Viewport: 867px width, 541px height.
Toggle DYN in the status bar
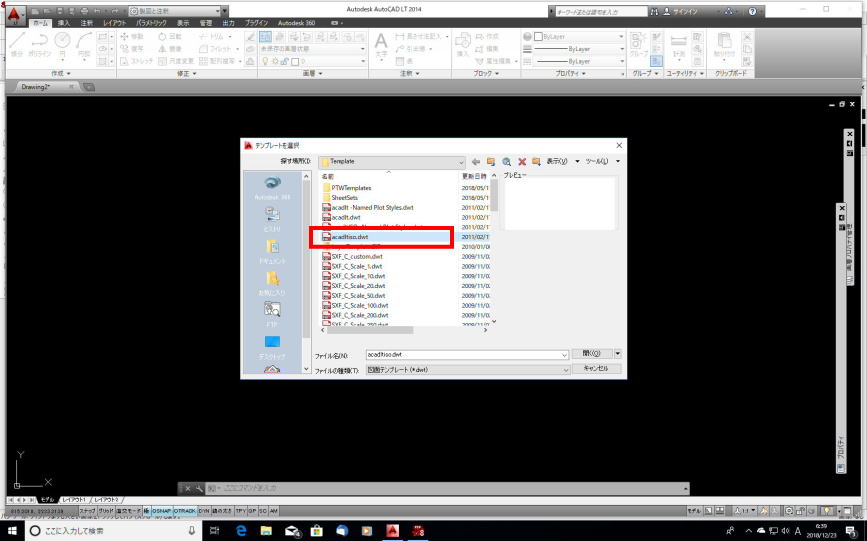204,511
